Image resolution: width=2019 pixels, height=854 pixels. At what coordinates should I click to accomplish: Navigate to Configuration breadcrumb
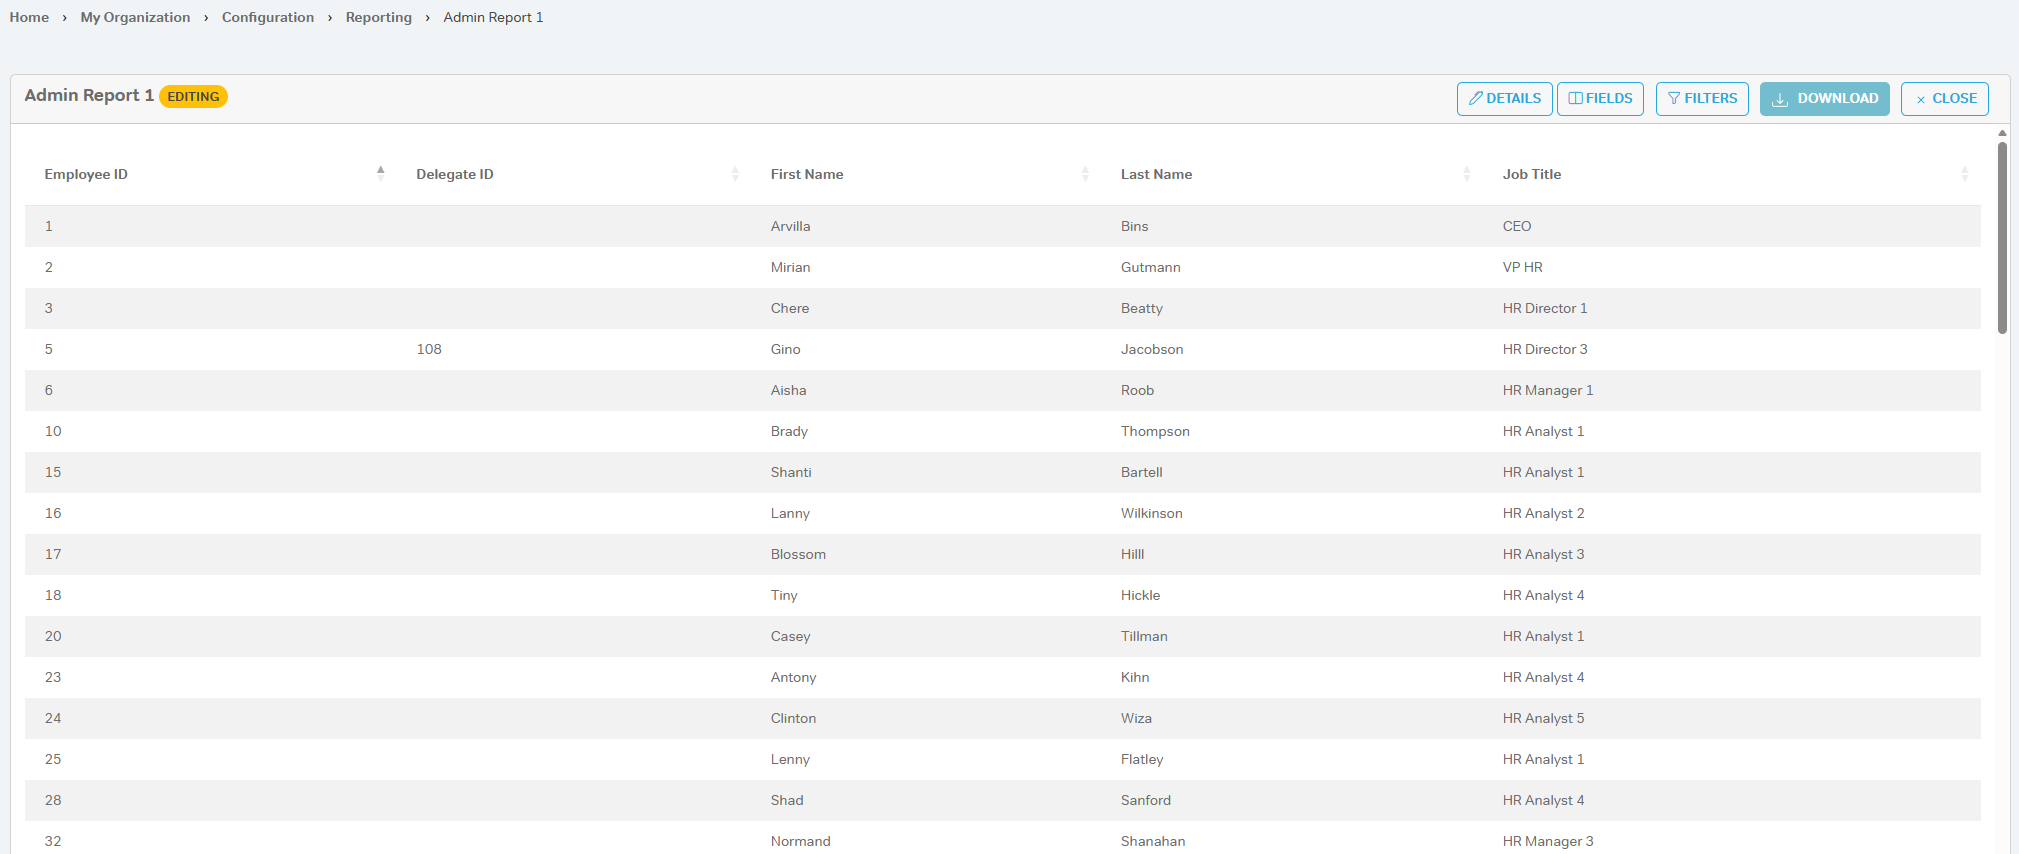pos(267,17)
